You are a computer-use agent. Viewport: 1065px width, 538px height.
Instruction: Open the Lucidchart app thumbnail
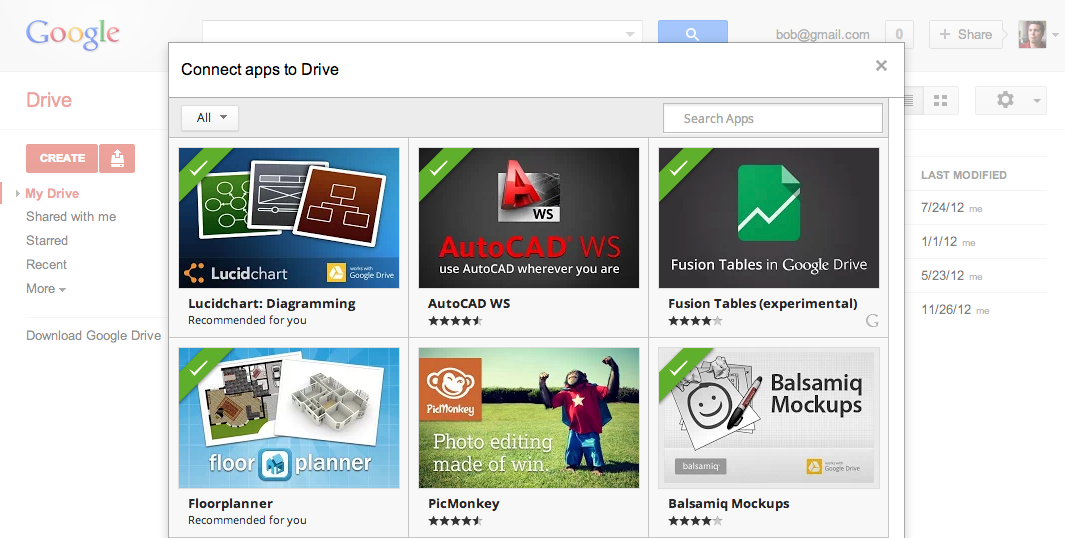[289, 218]
